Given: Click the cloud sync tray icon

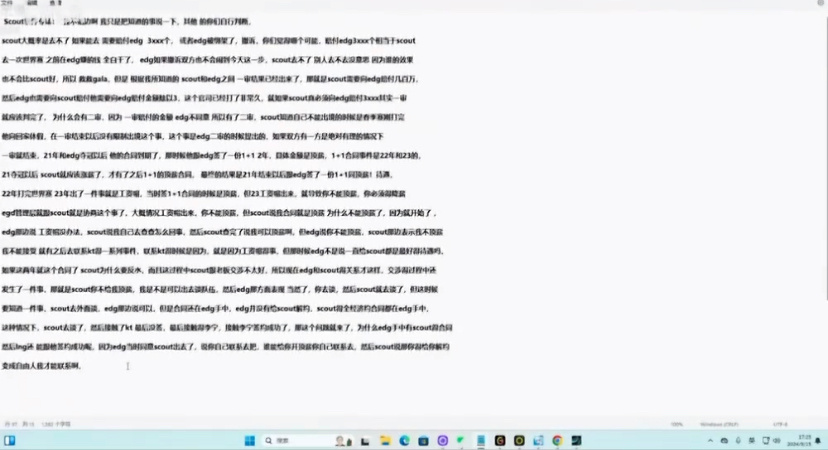Looking at the screenshot, I should pos(724,440).
